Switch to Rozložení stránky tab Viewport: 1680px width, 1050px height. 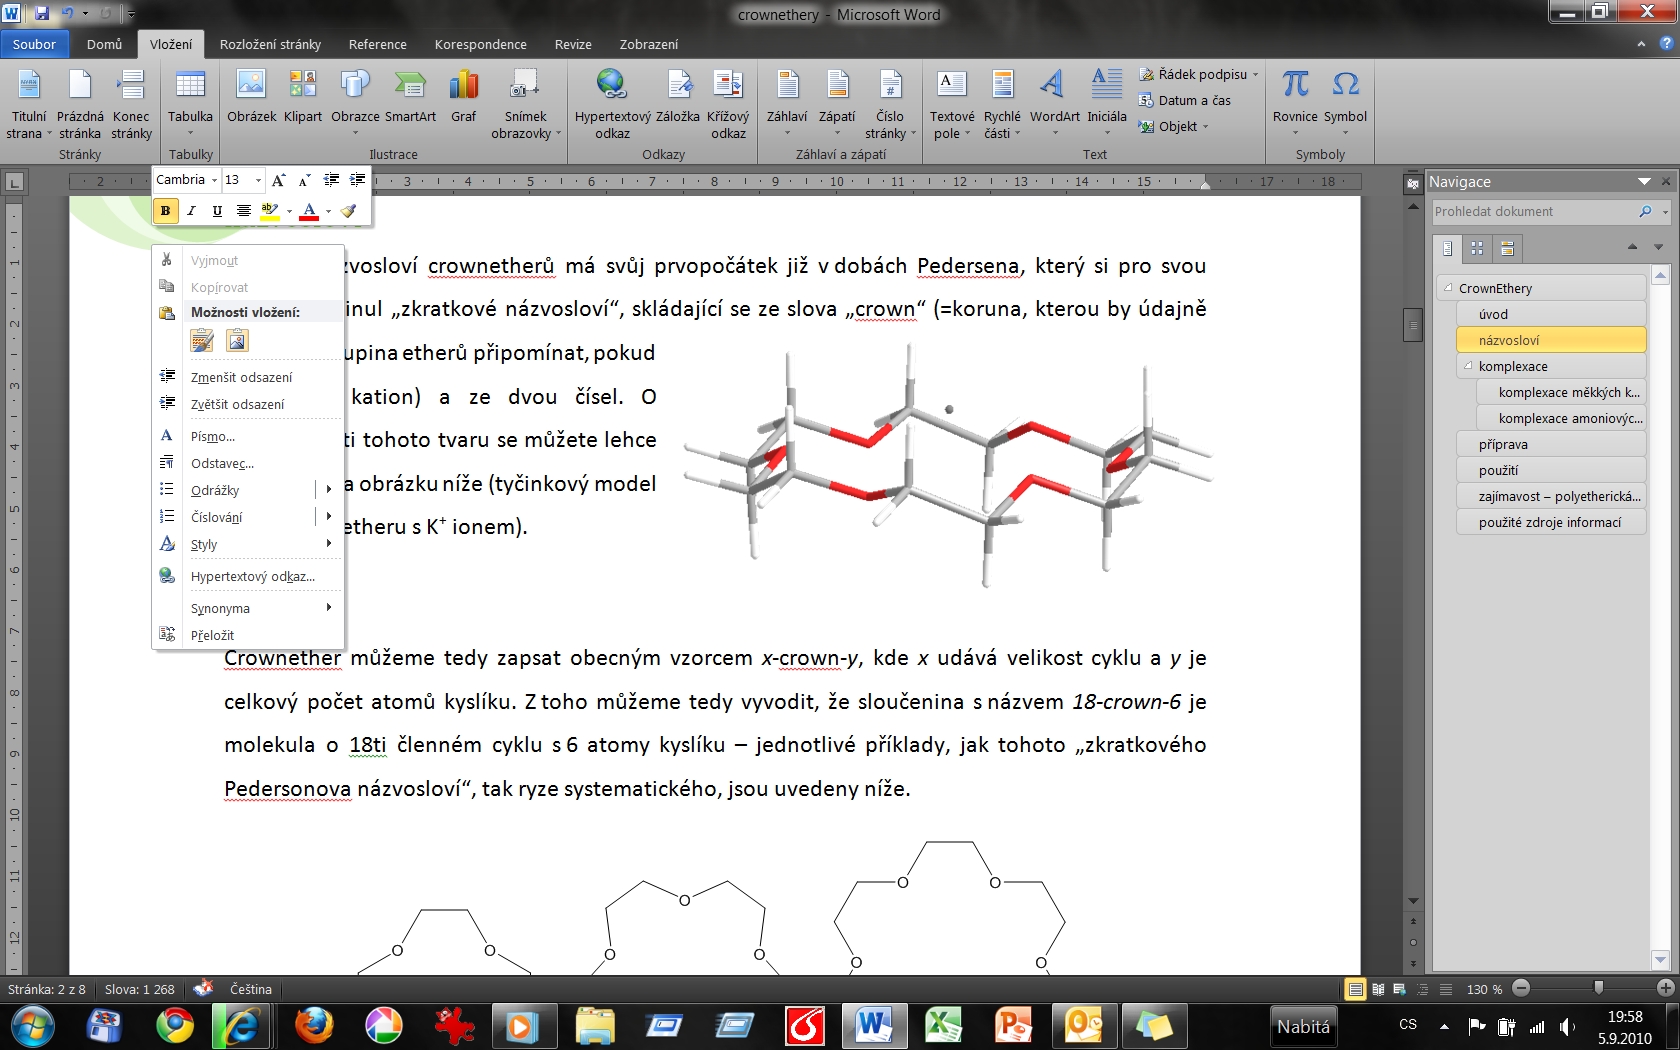pos(270,44)
